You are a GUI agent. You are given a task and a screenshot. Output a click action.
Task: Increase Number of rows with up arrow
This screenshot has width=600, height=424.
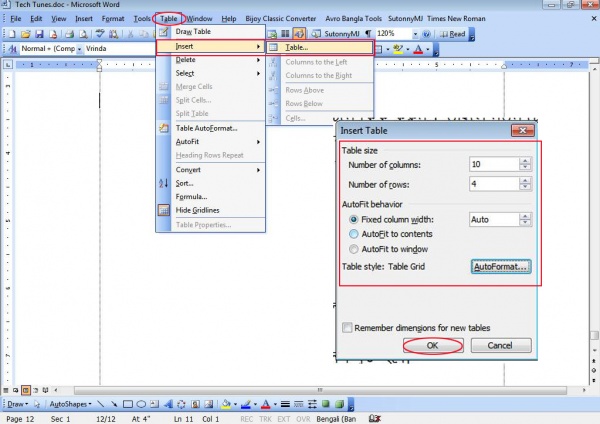(525, 180)
